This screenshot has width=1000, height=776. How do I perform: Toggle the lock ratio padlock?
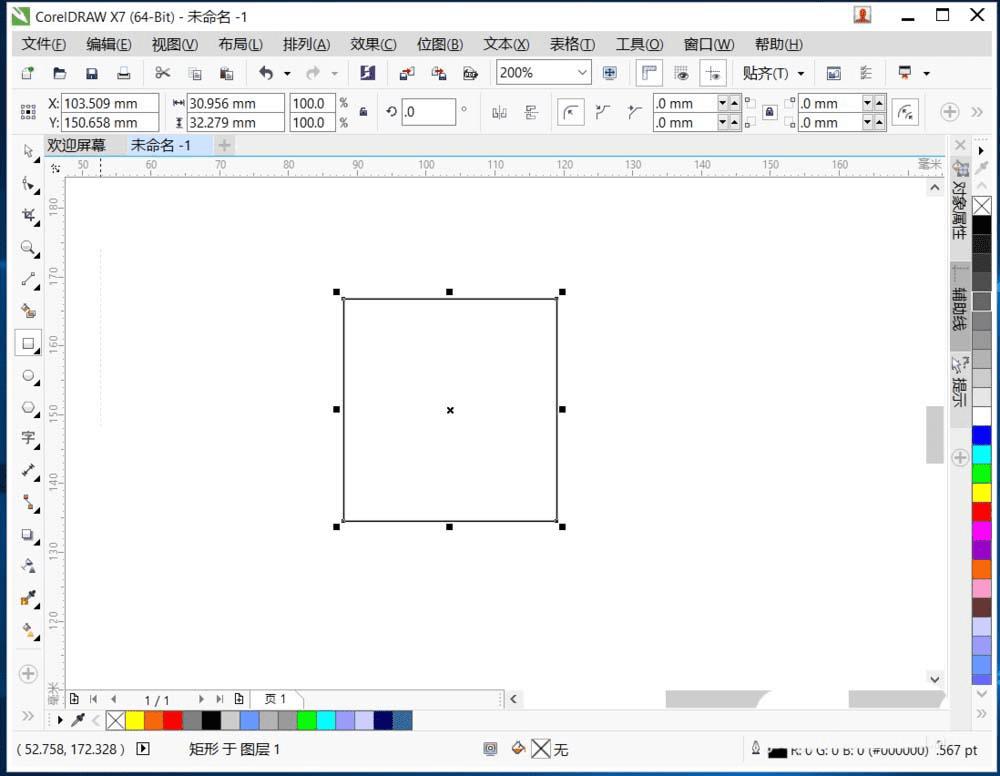tap(362, 113)
